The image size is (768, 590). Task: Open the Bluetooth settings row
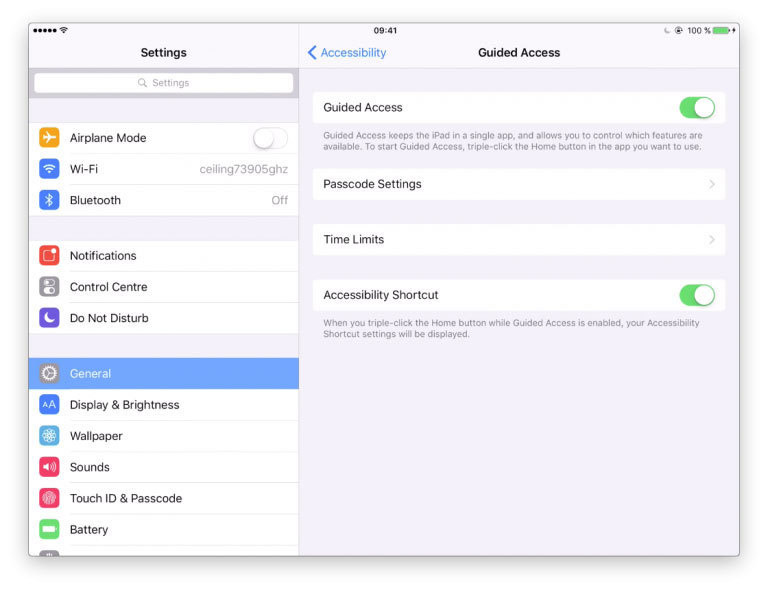point(164,200)
